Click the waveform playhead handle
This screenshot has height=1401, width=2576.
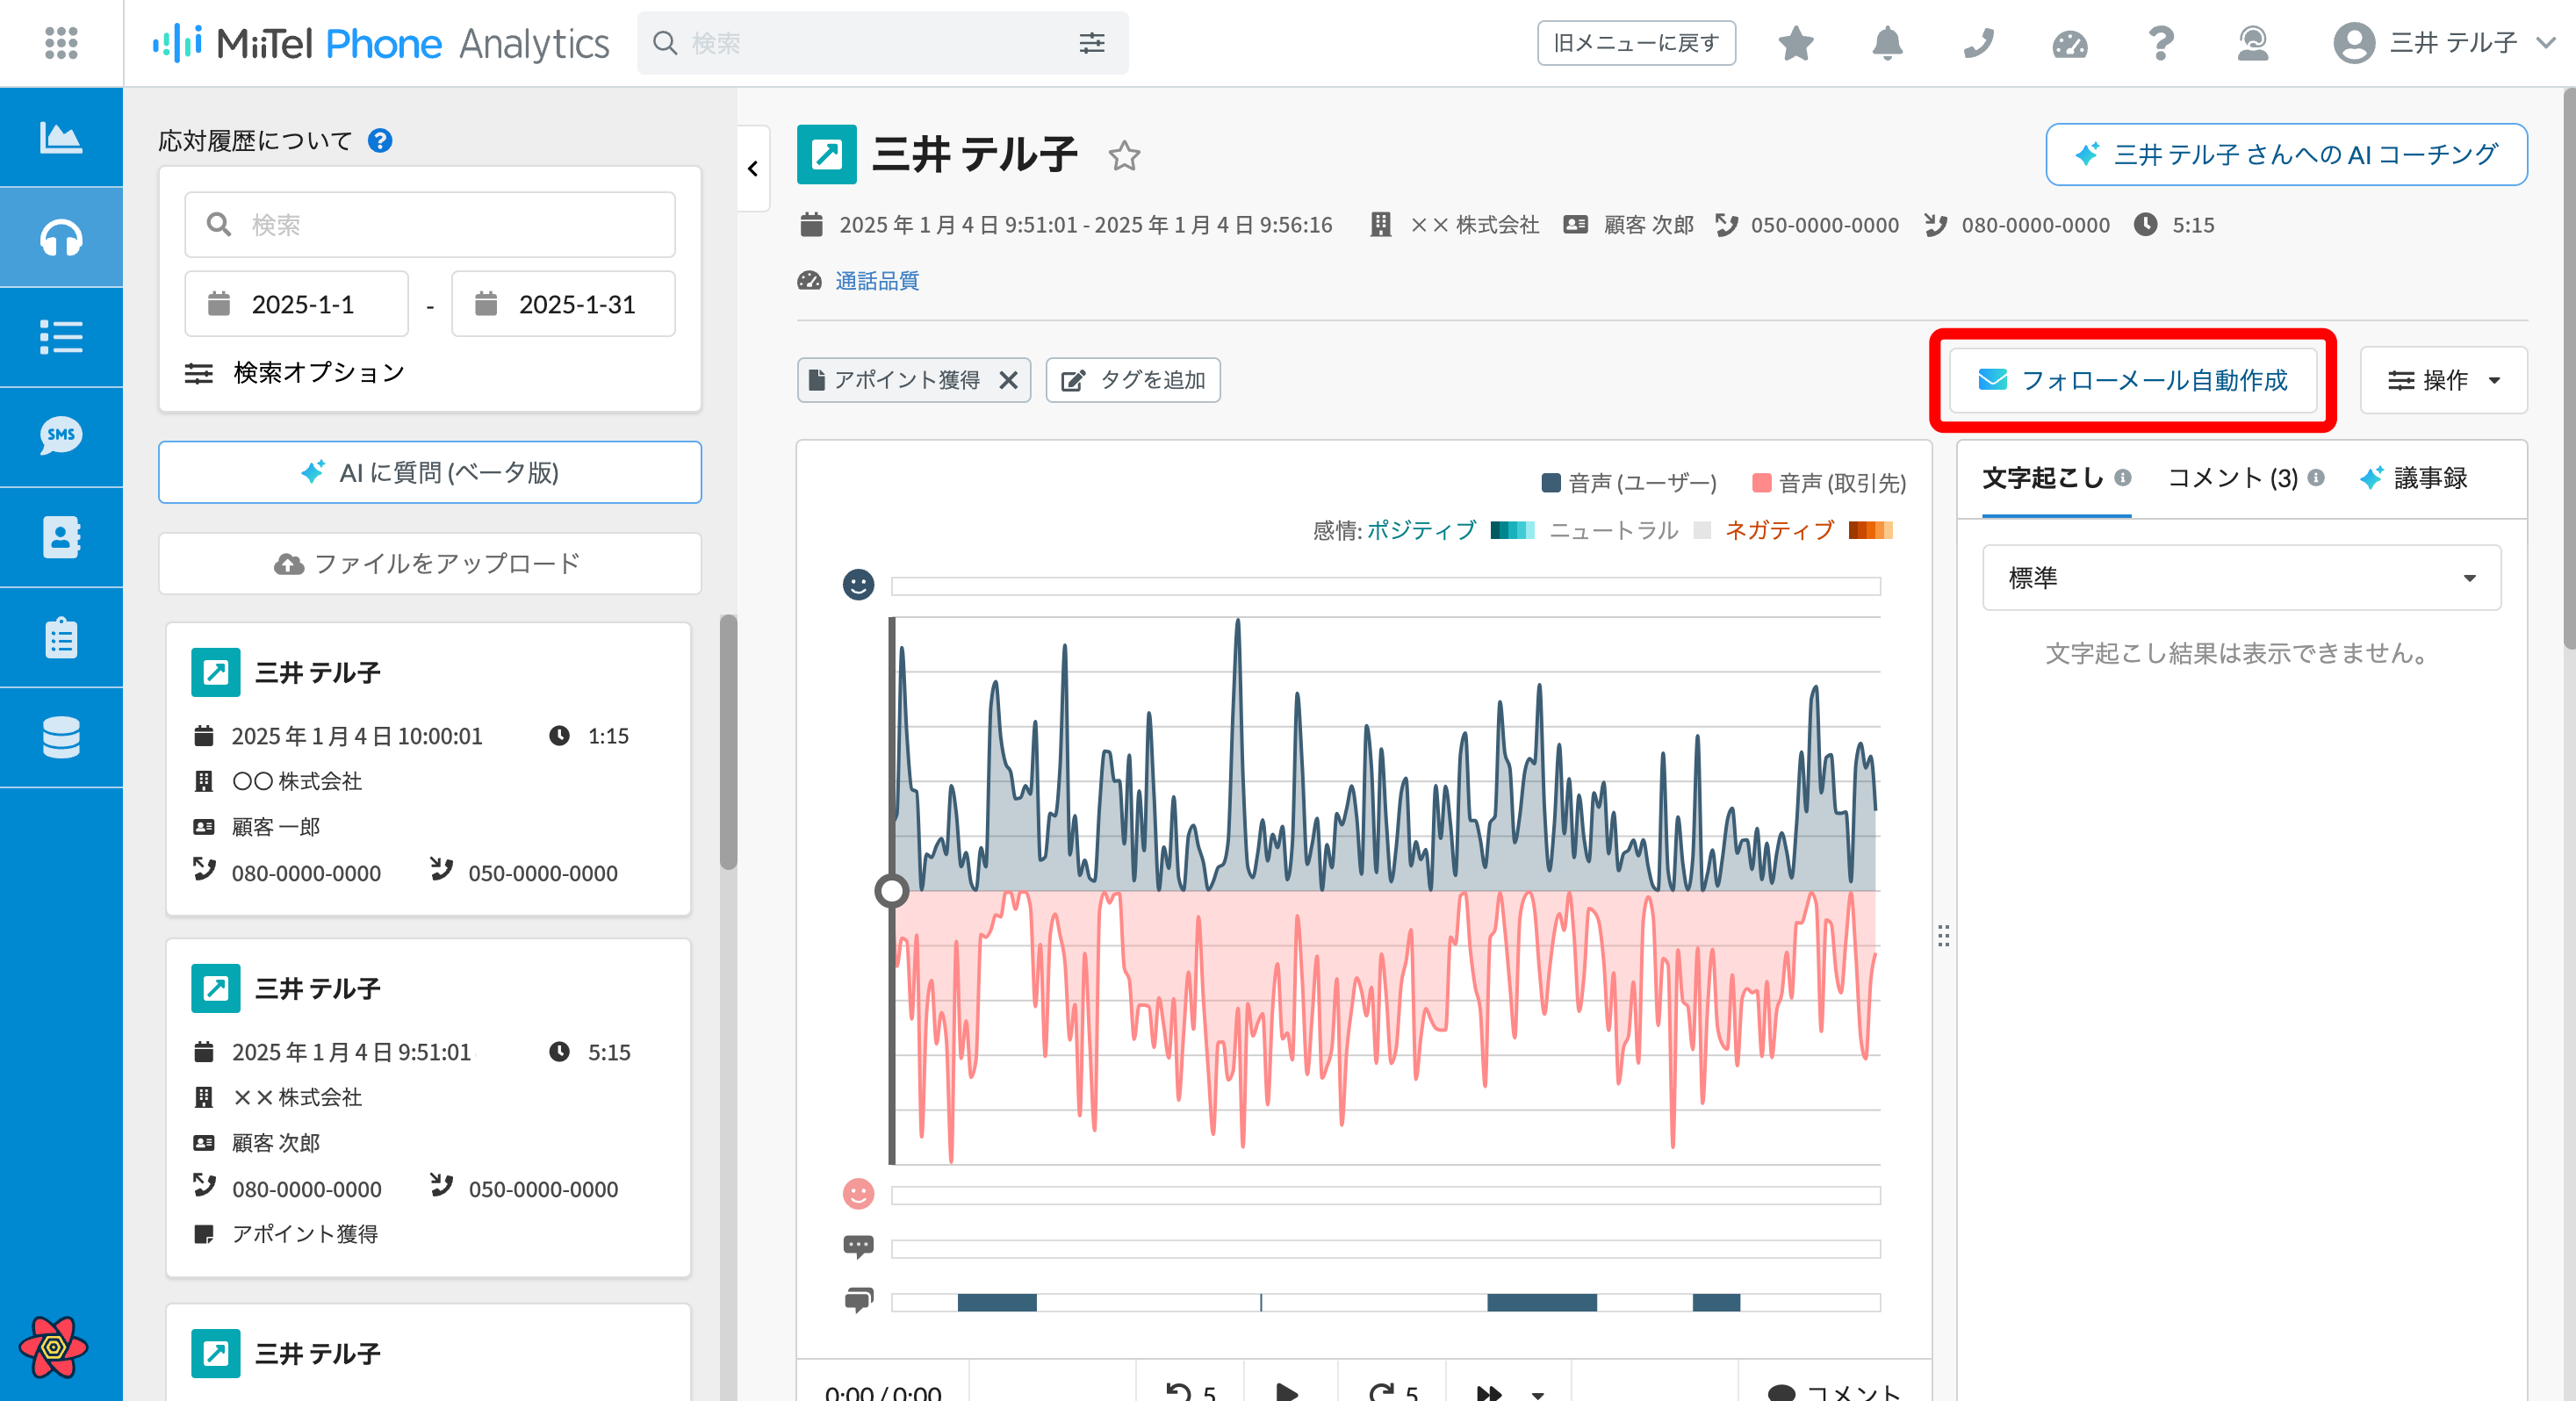(x=891, y=890)
